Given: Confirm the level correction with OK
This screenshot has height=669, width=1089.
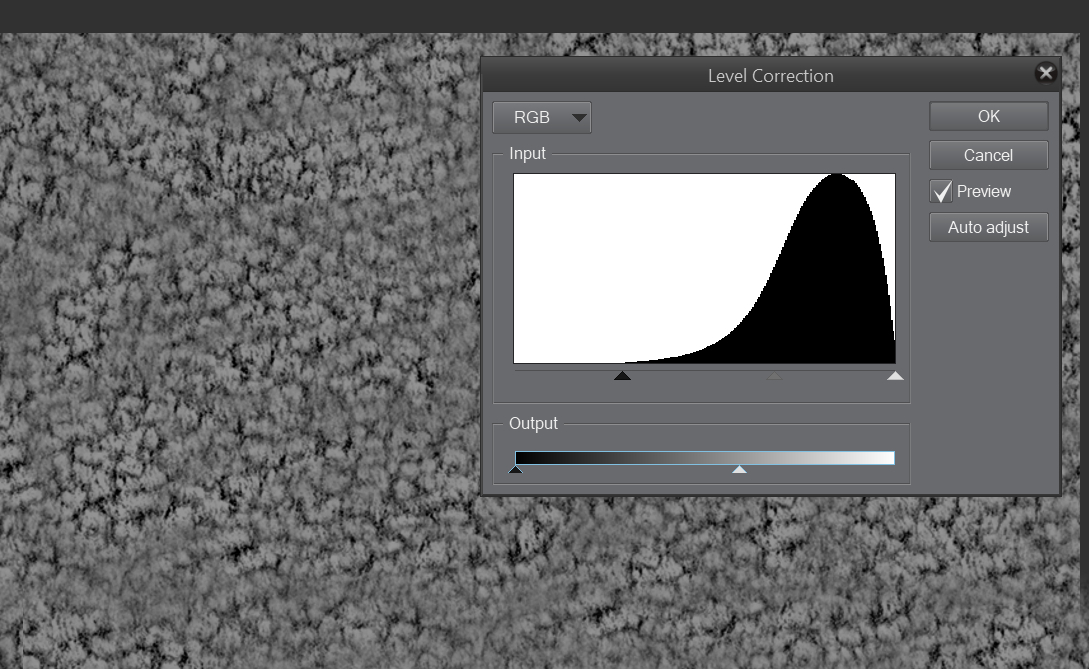Looking at the screenshot, I should (987, 115).
